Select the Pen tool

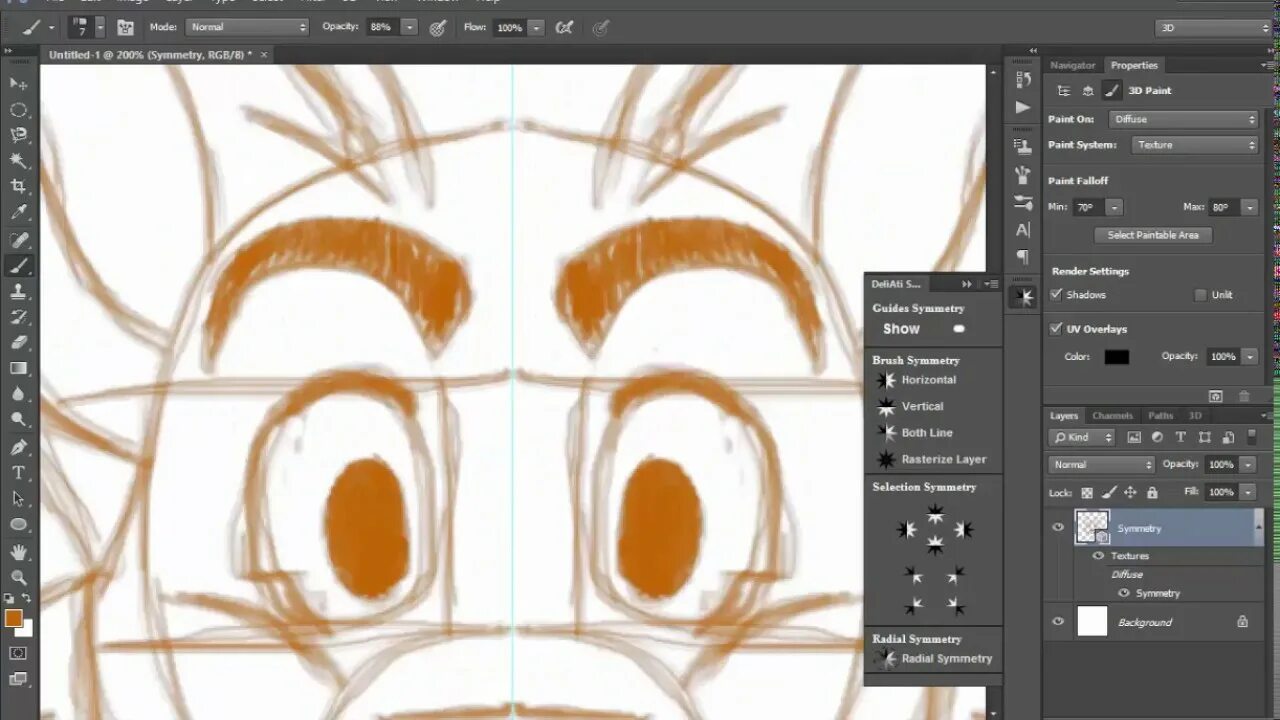[x=18, y=447]
